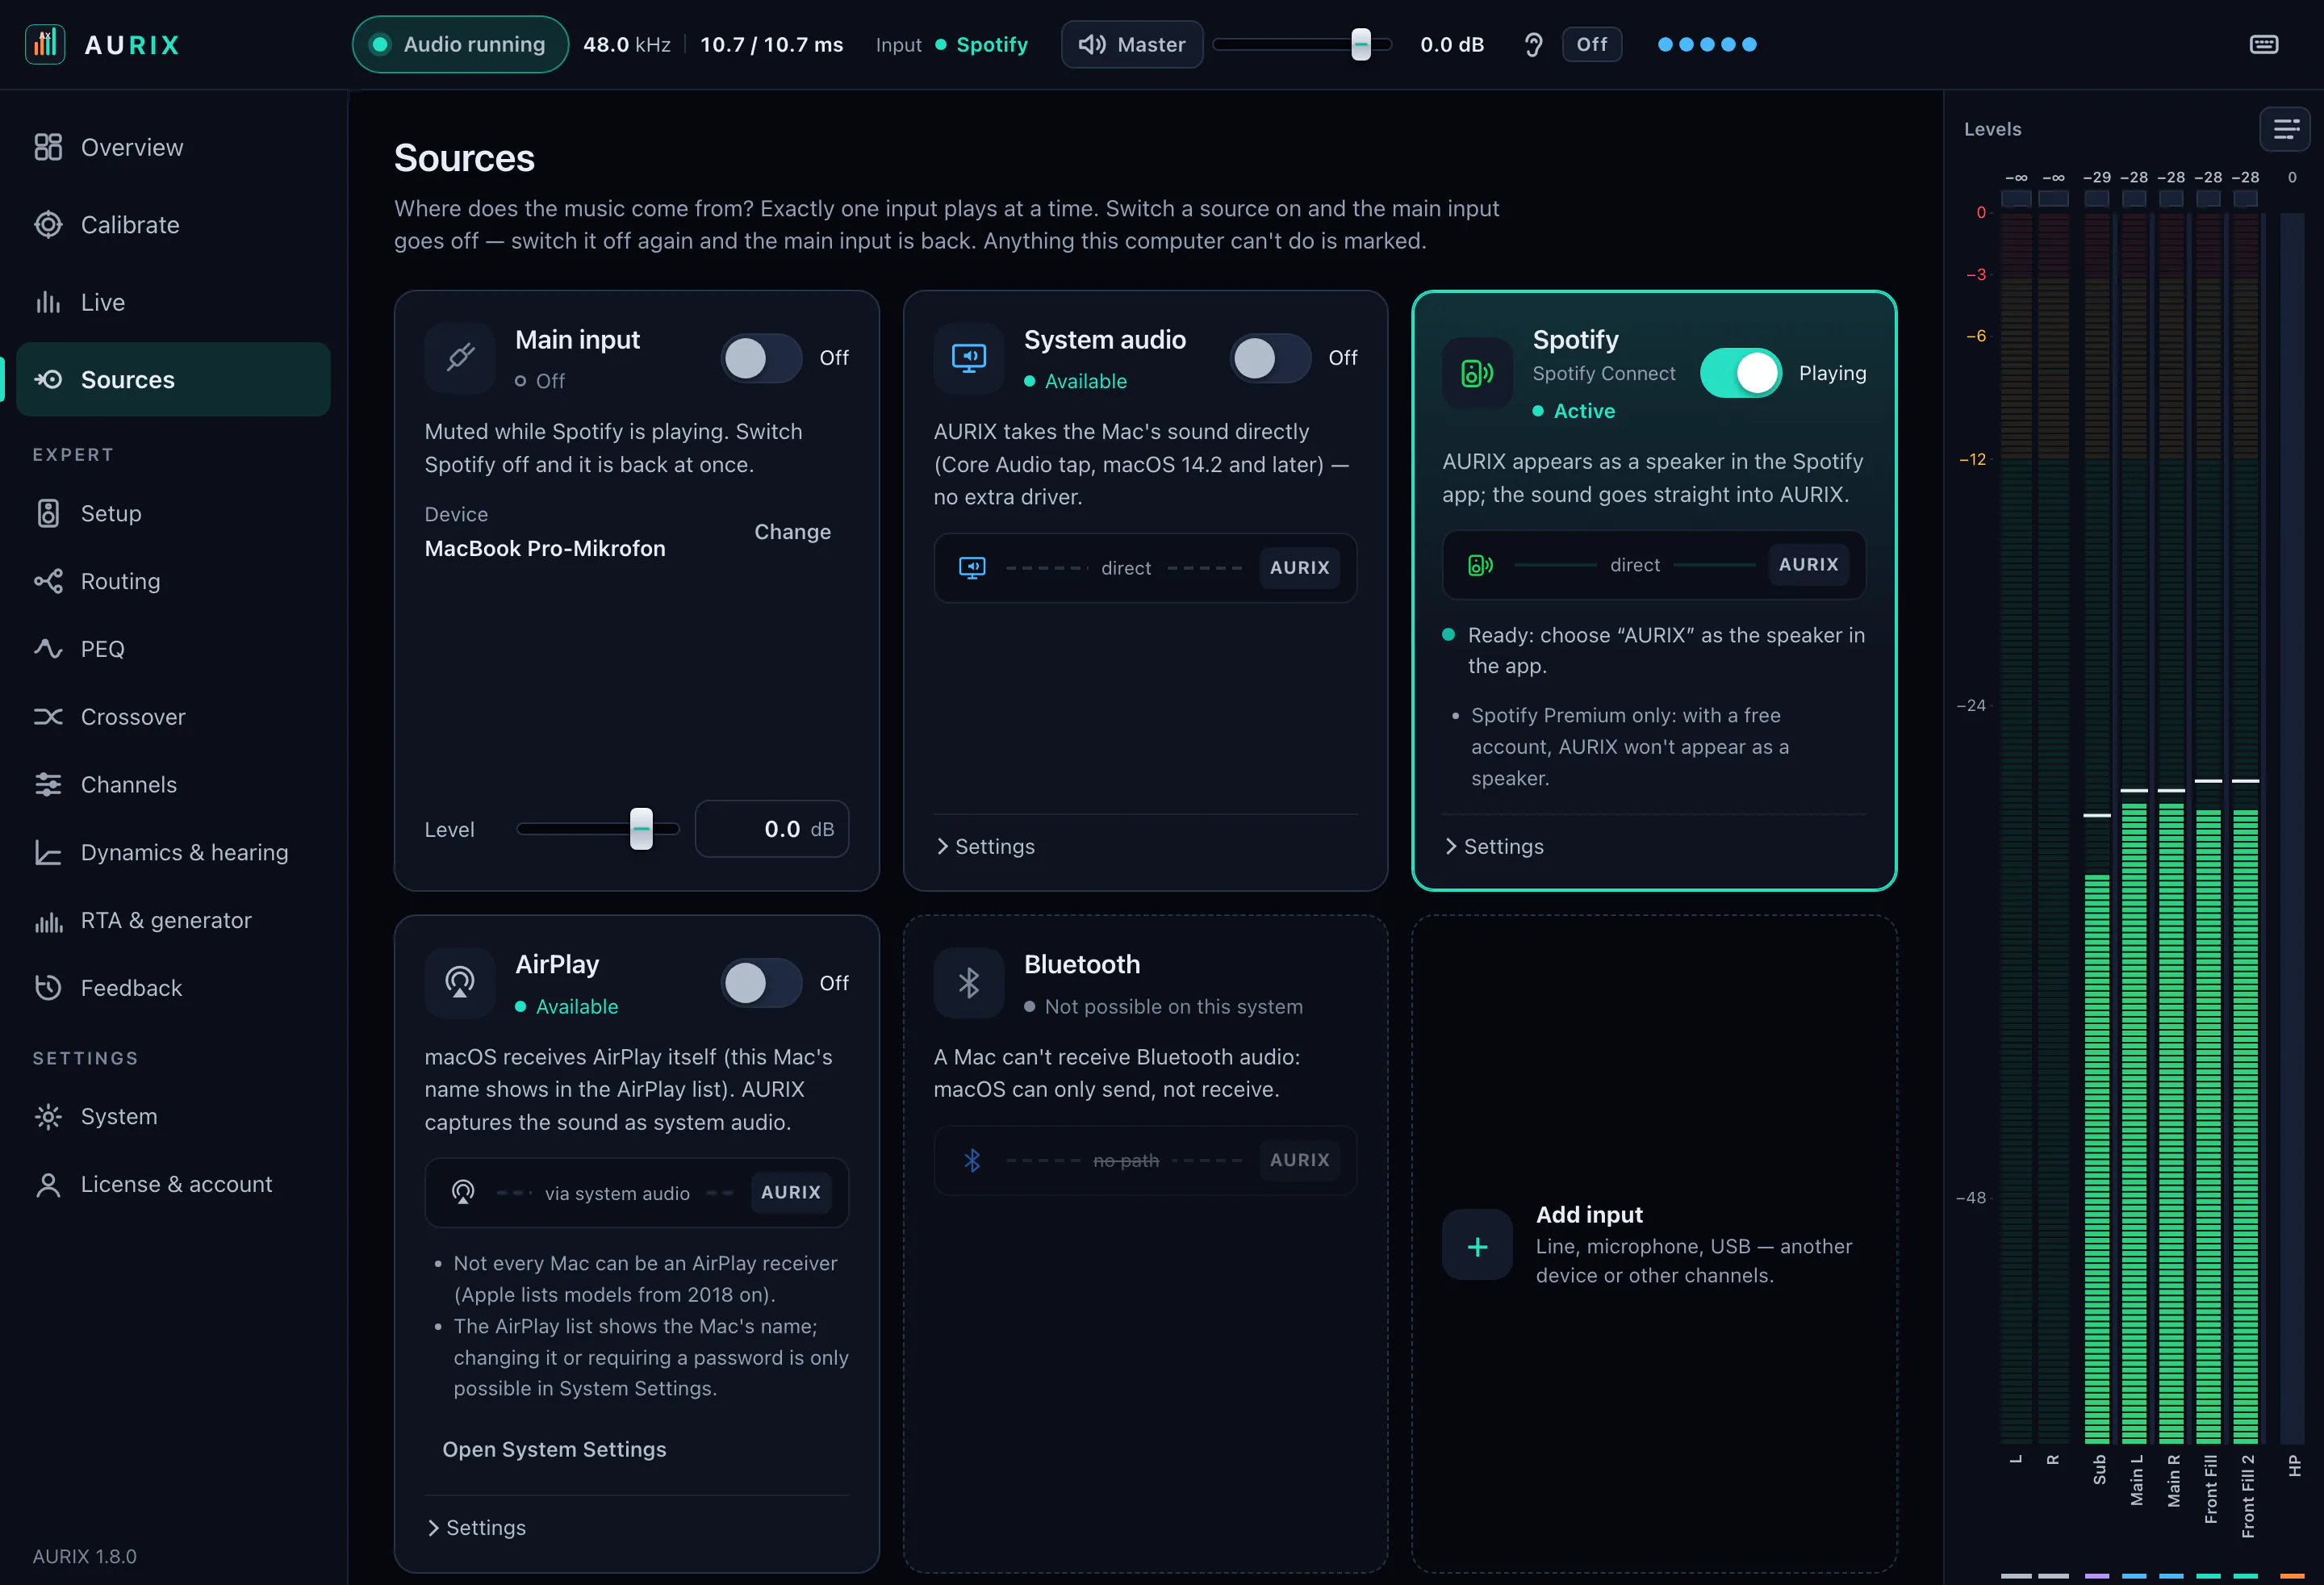Go to Overview in the sidebar
This screenshot has width=2324, height=1585.
click(x=173, y=147)
